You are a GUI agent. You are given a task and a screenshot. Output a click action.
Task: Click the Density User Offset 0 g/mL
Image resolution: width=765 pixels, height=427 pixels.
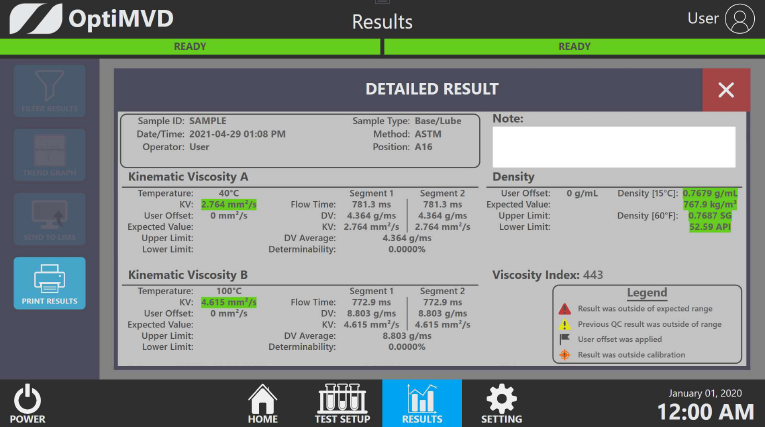click(x=582, y=193)
